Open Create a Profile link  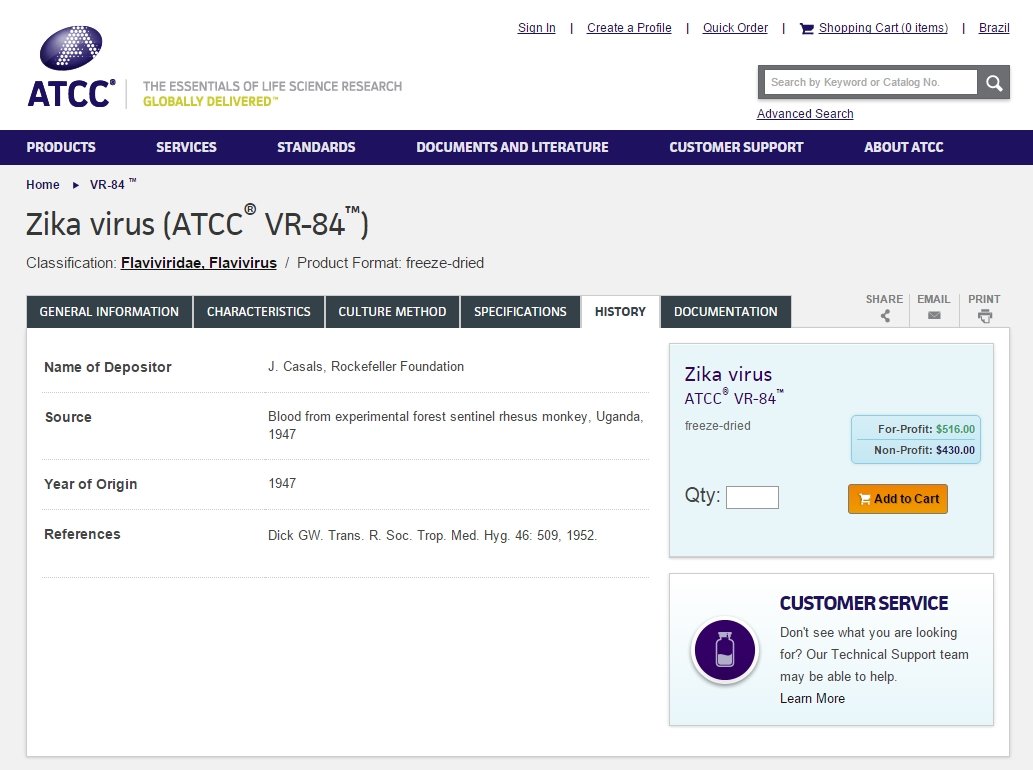pos(629,28)
